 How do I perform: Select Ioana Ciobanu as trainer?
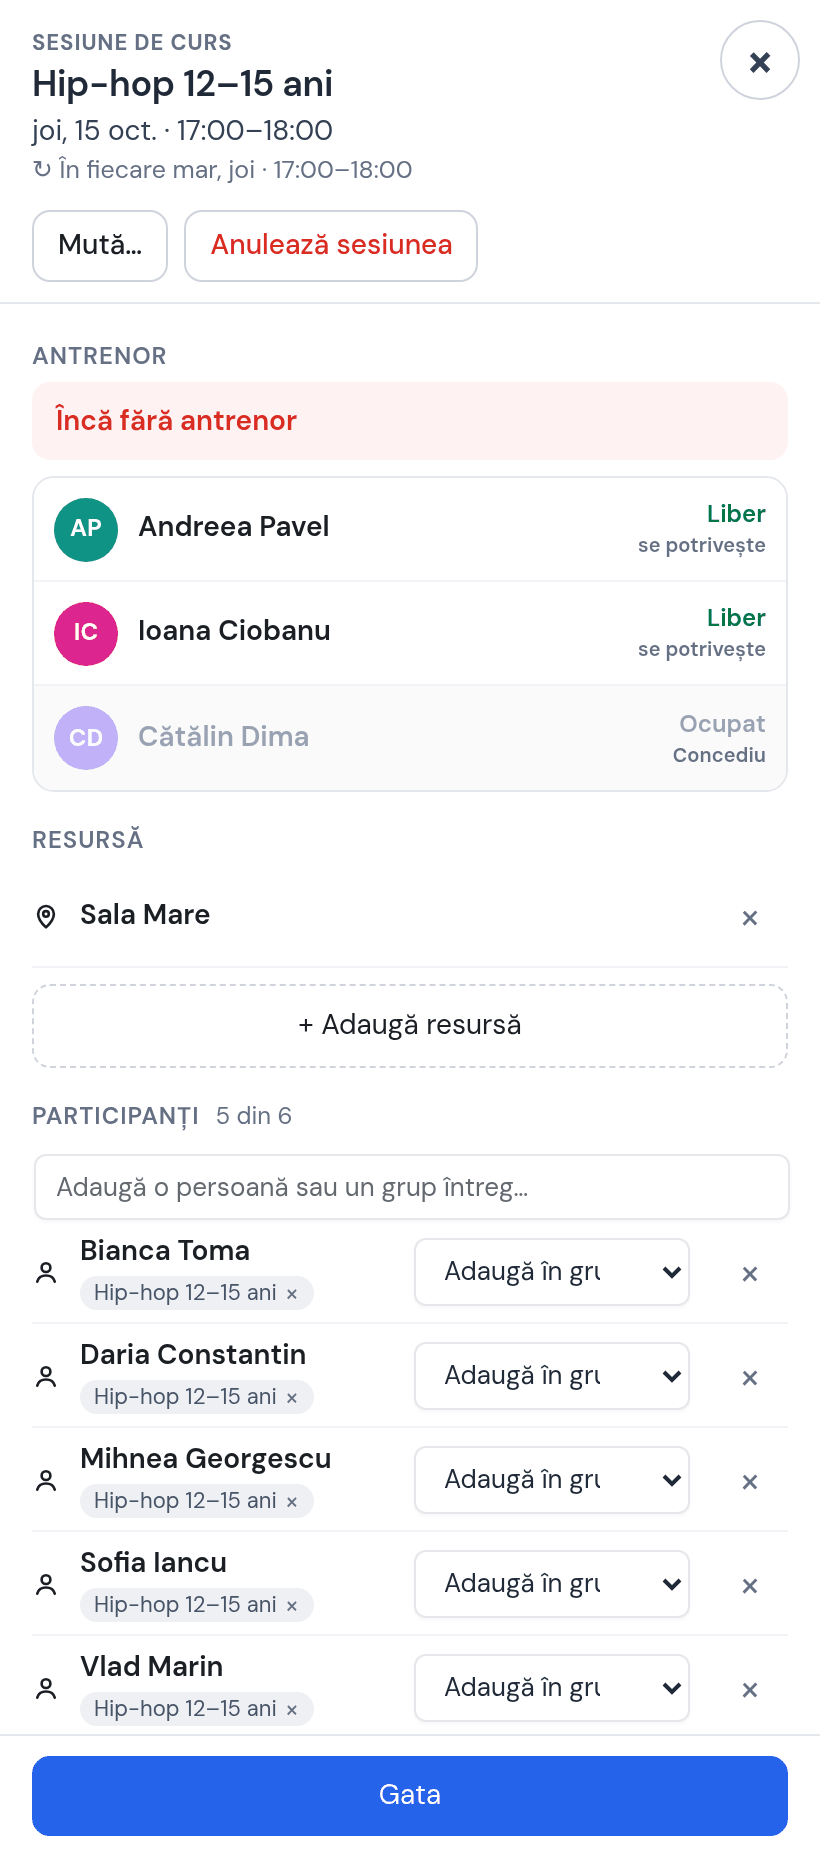coord(410,633)
